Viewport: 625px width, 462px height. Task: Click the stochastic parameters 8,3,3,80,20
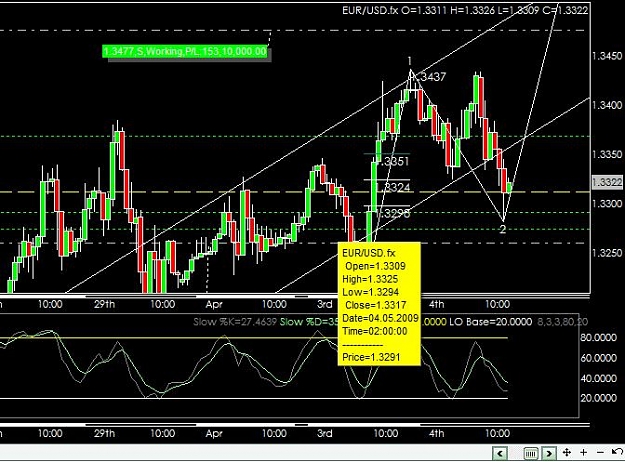(x=562, y=322)
